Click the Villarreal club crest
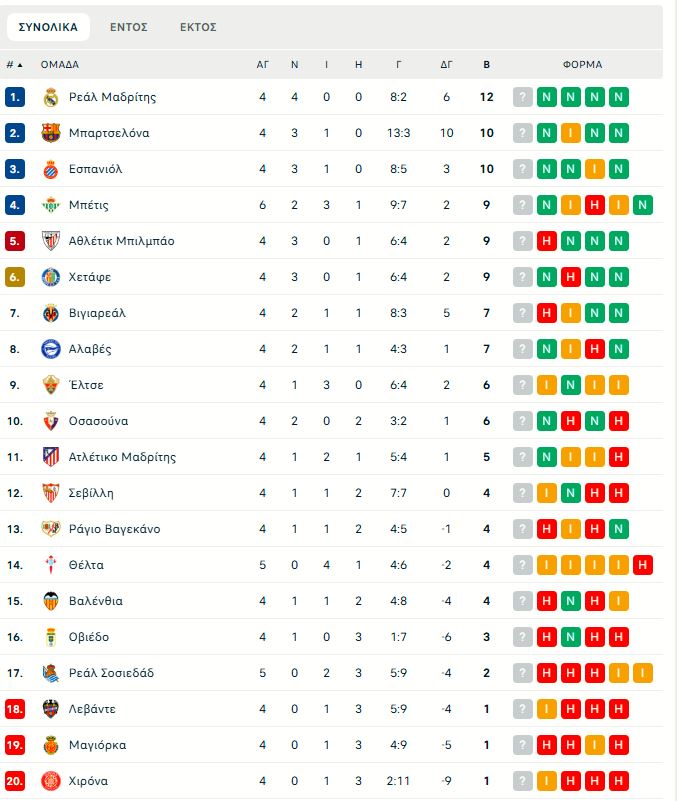 pyautogui.click(x=51, y=313)
